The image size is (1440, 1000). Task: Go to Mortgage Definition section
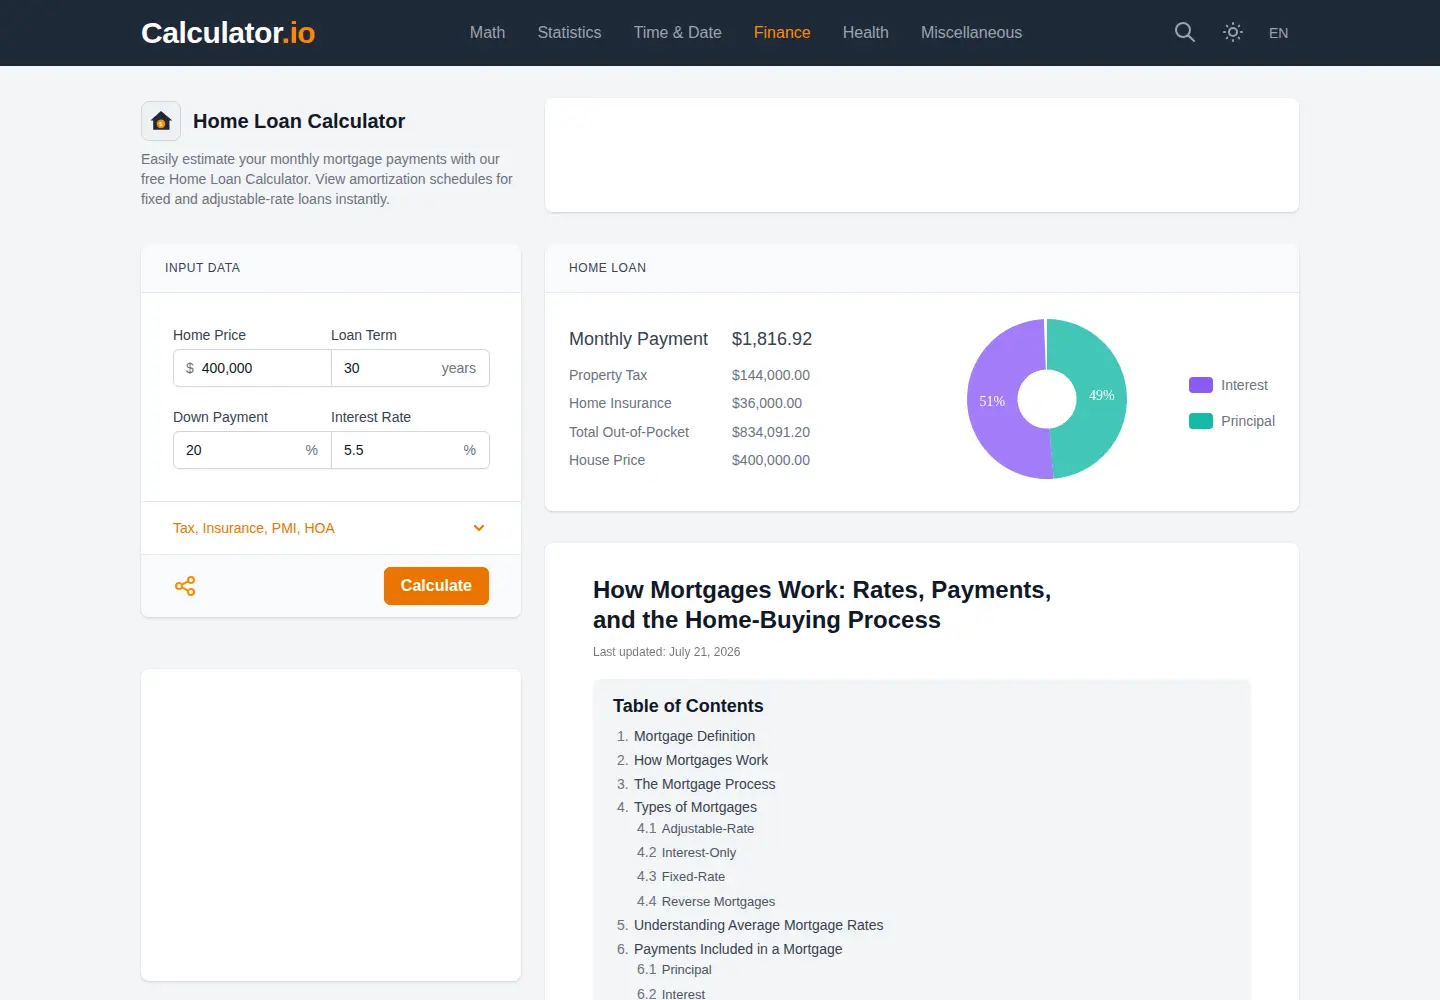pyautogui.click(x=694, y=736)
